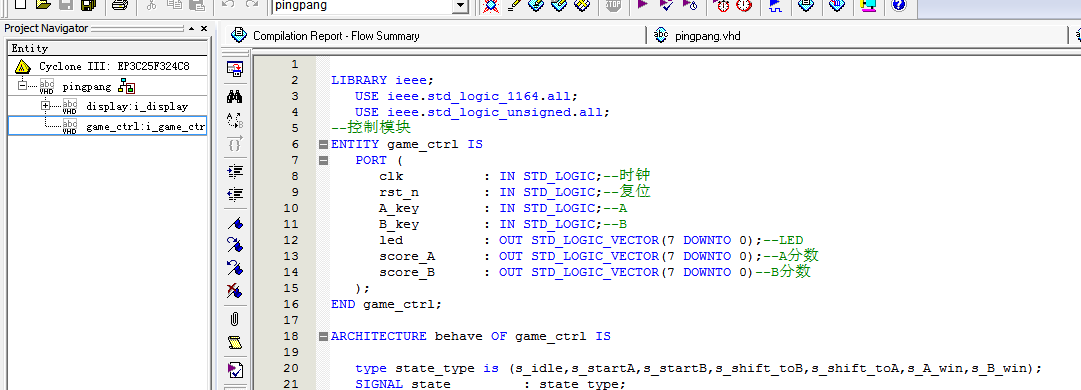1081x390 pixels.
Task: Click the SOPC Builder computer icon
Action: click(x=868, y=6)
